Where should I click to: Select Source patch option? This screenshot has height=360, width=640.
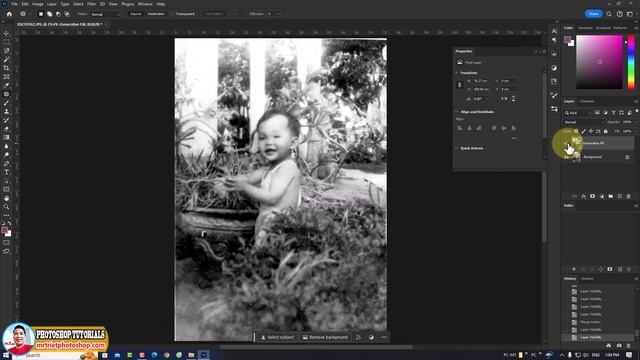point(136,14)
